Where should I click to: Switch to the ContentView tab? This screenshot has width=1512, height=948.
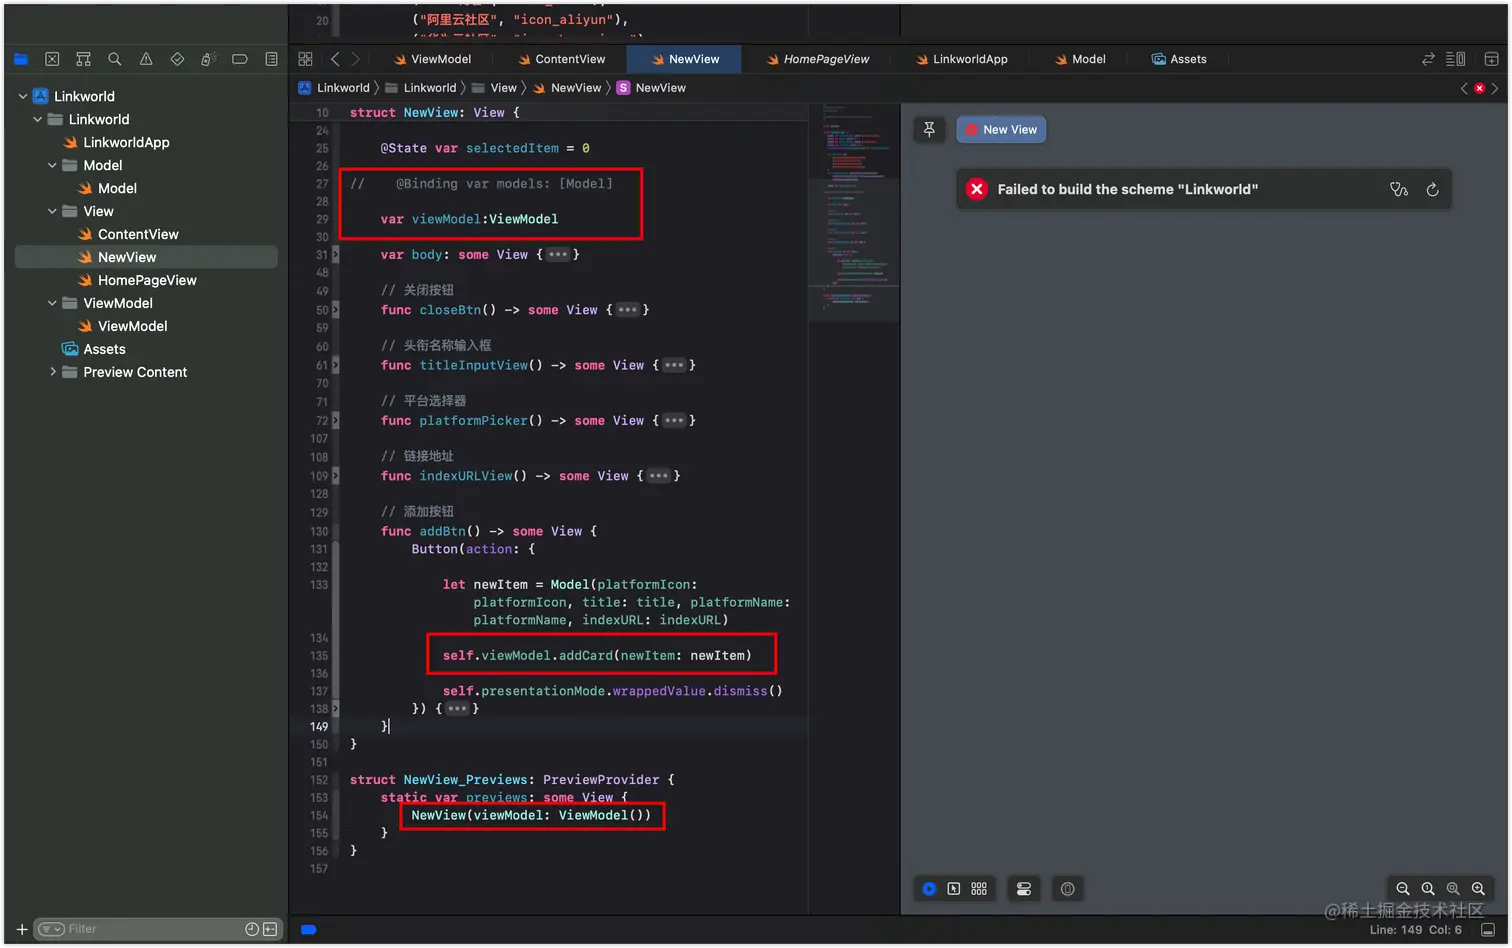tap(561, 59)
